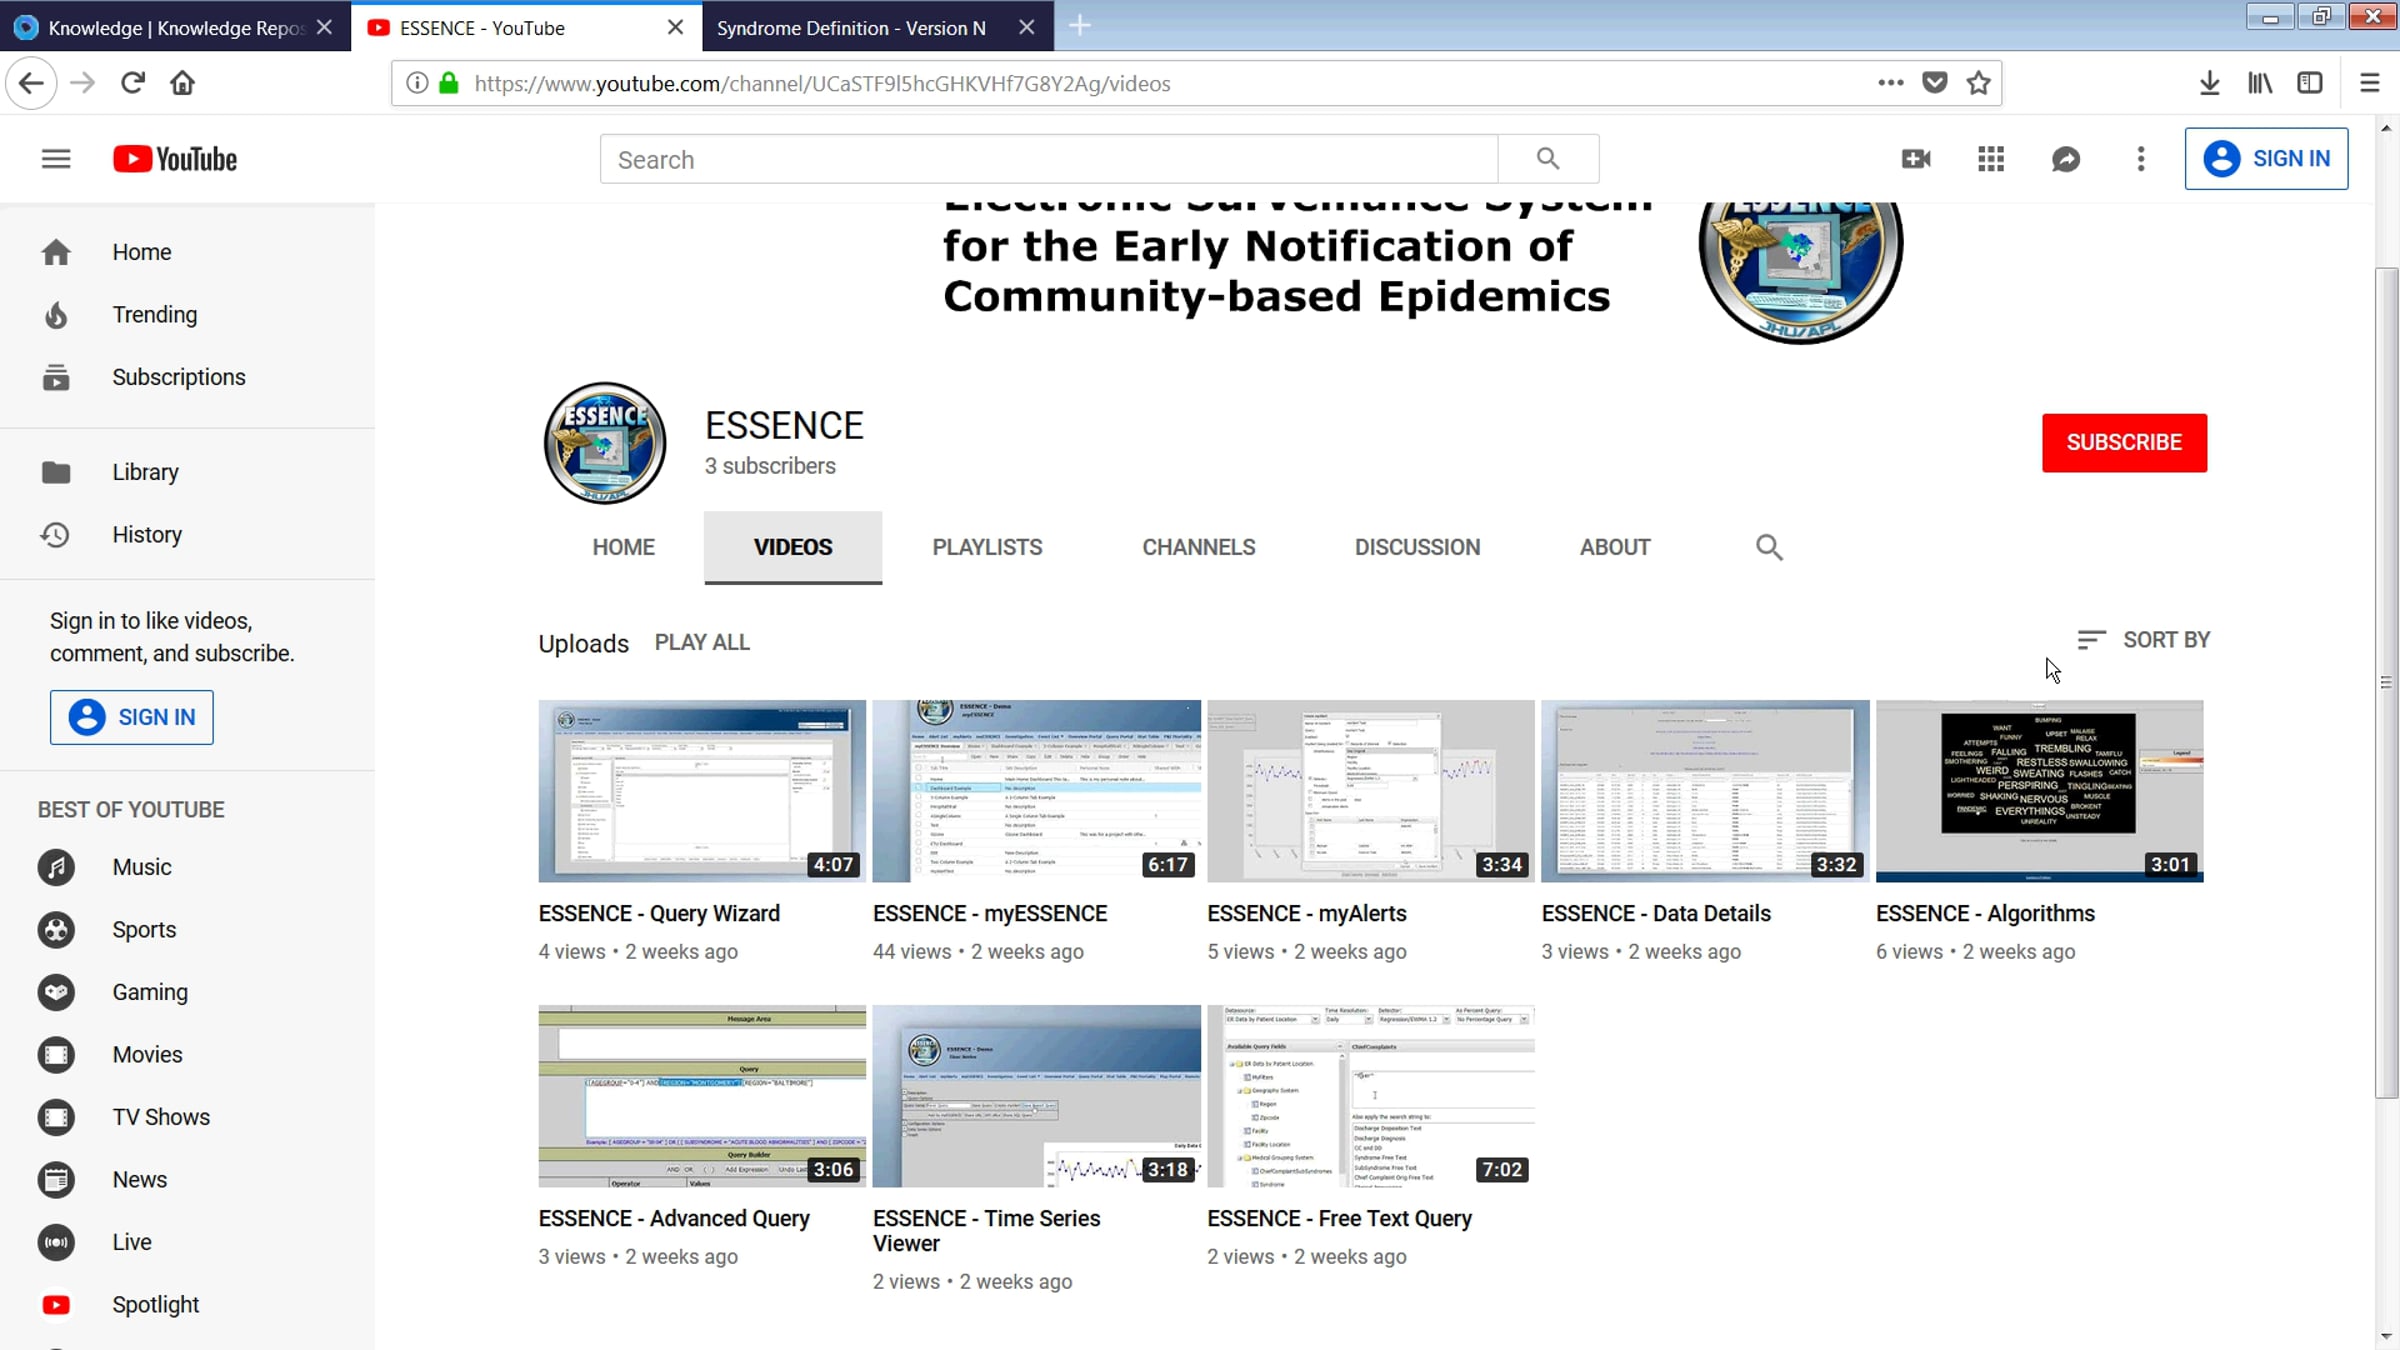Switch to the Syndrome Definition tab
2400x1350 pixels.
[x=878, y=27]
